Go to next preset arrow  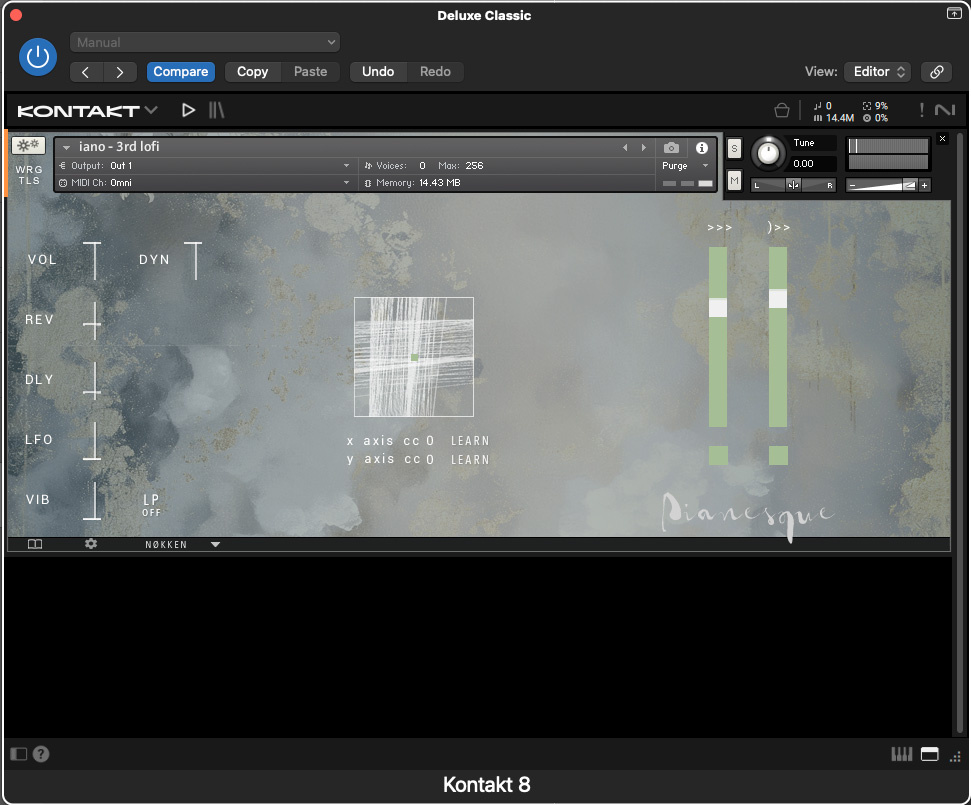pos(120,72)
